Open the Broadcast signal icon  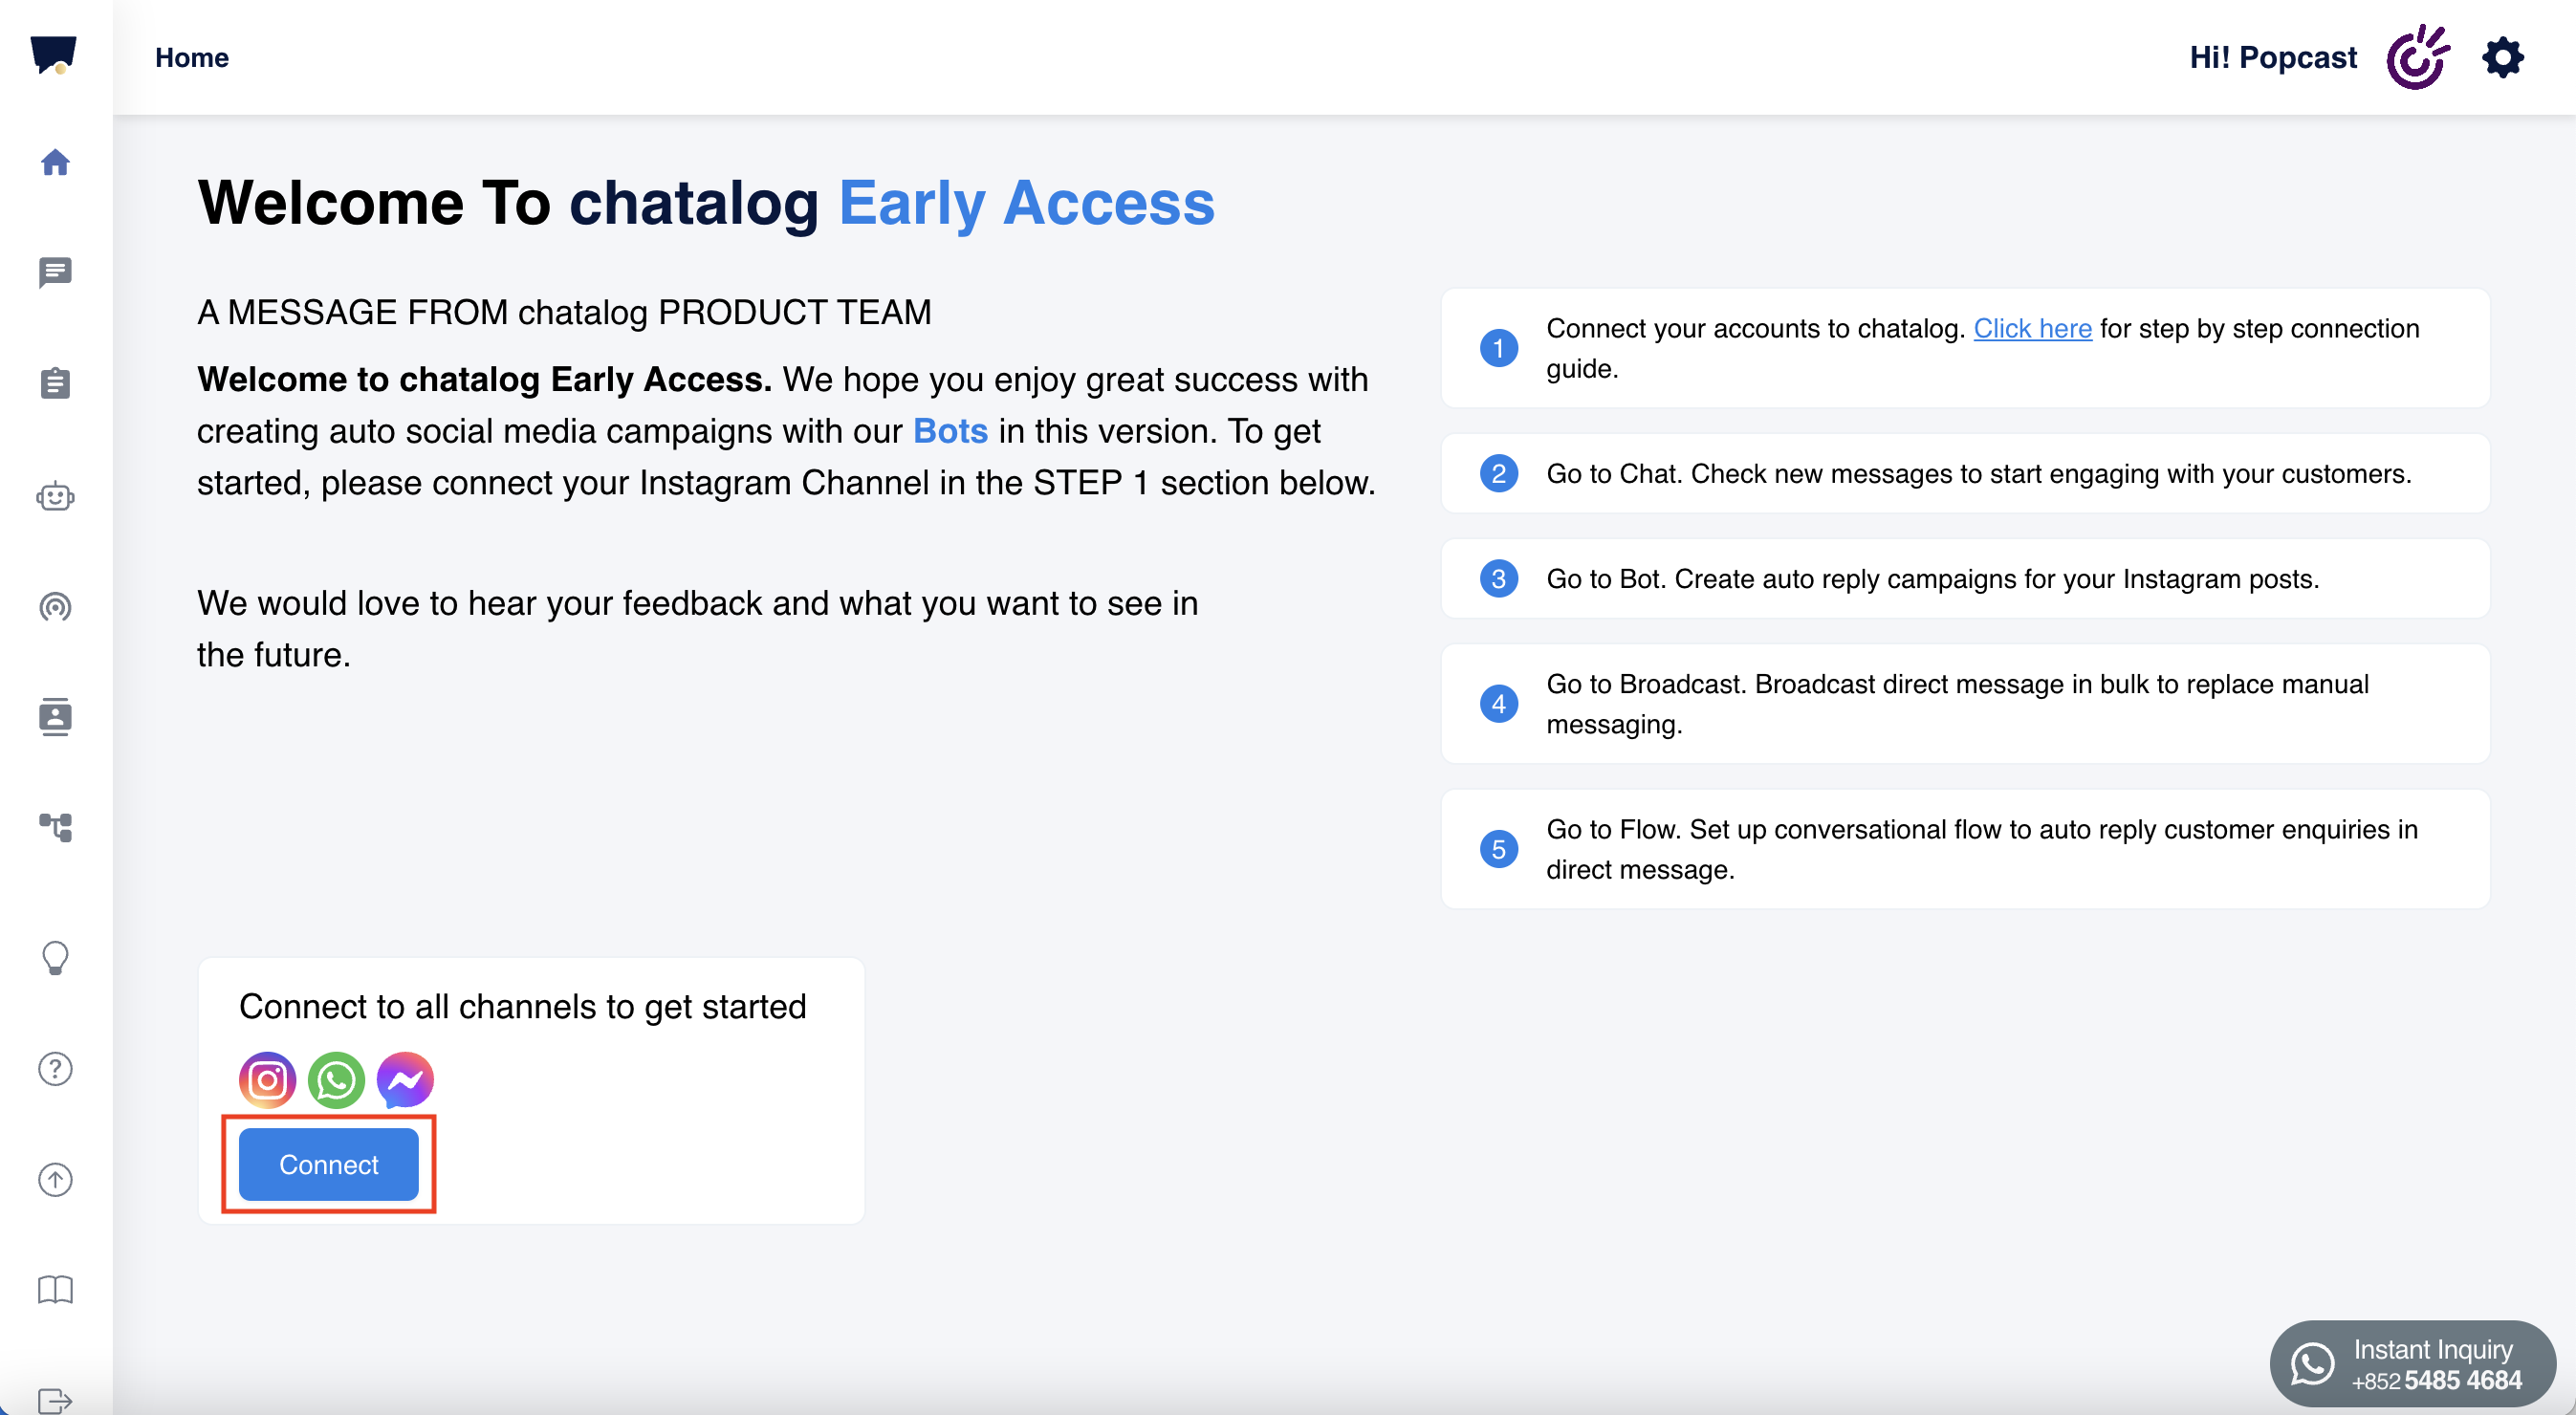tap(55, 606)
